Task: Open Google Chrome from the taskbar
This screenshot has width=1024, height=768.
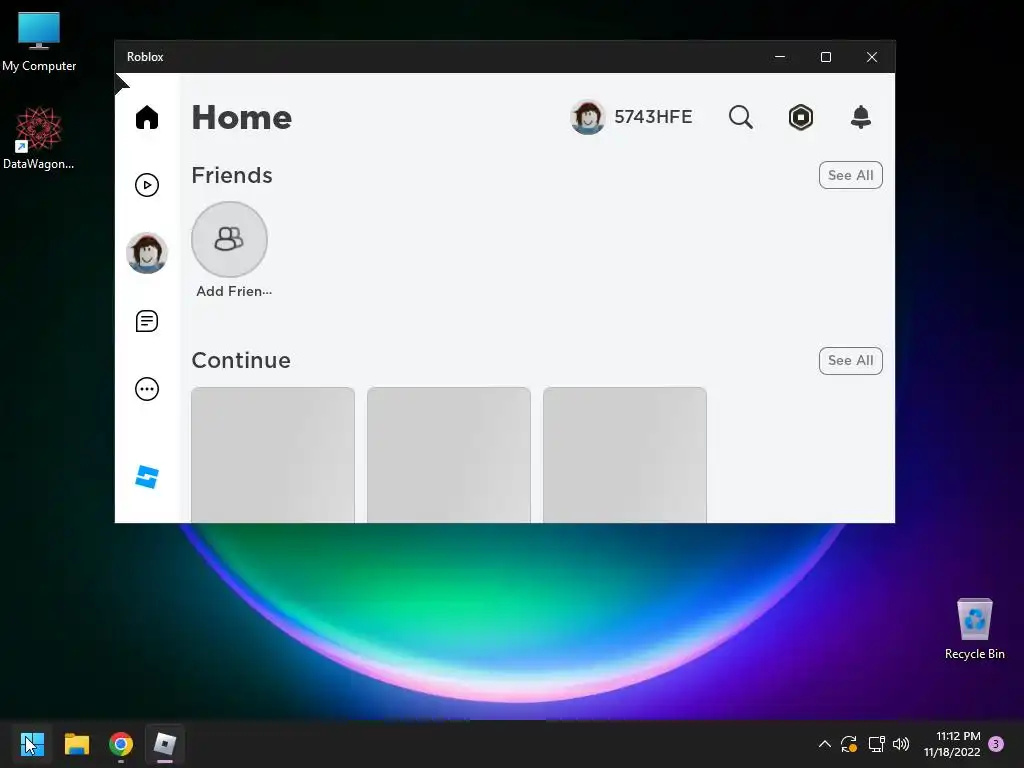Action: click(121, 744)
